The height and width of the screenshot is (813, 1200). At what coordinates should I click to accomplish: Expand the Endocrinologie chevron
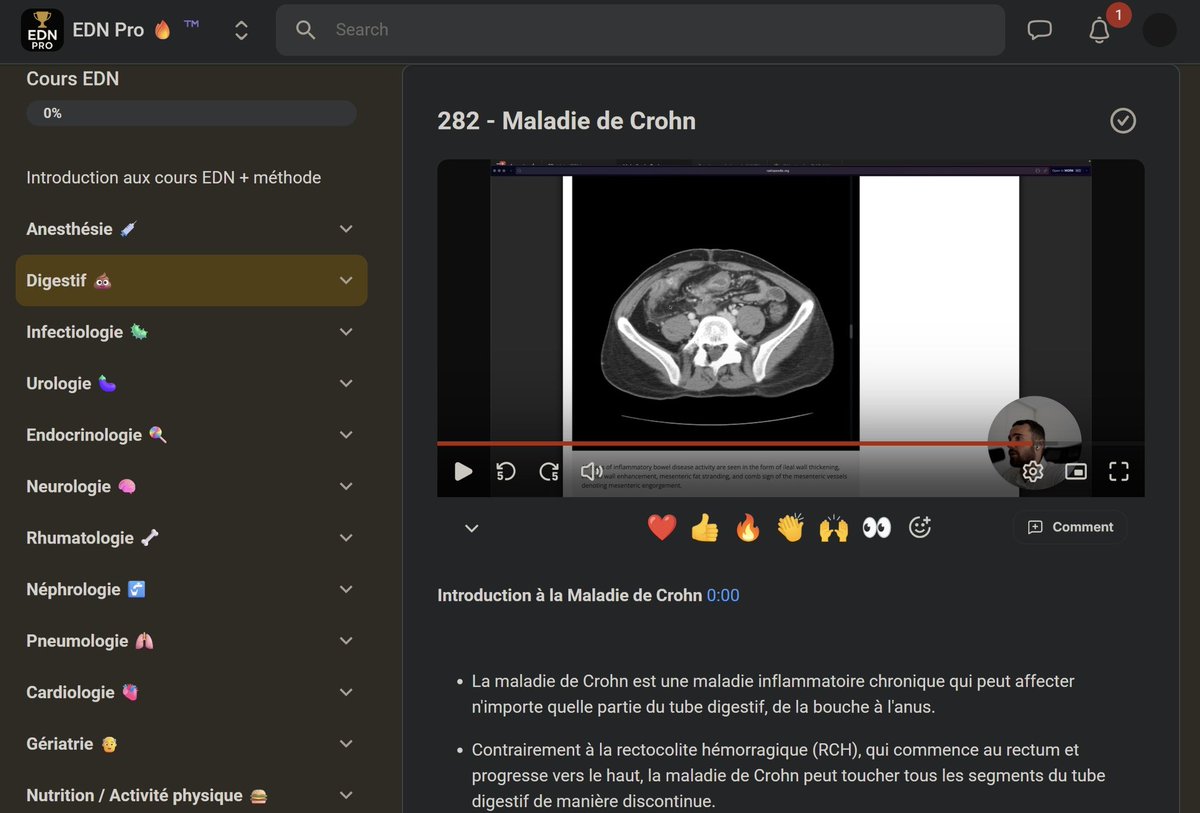click(346, 435)
